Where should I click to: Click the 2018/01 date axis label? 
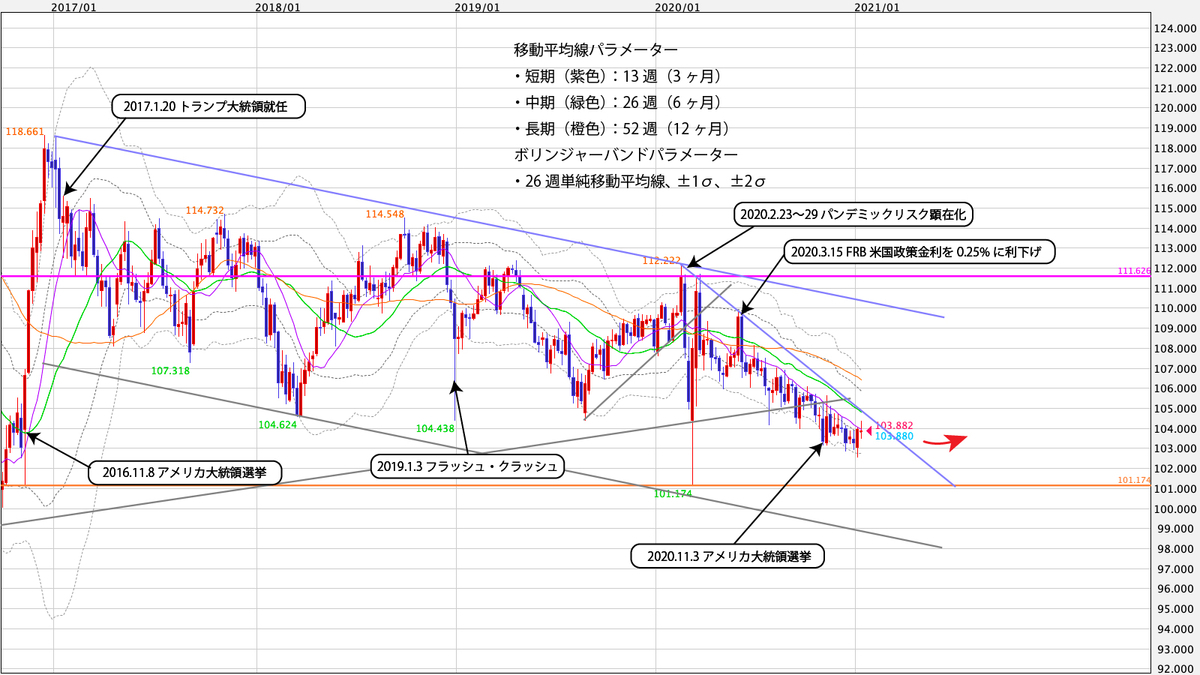[x=277, y=7]
